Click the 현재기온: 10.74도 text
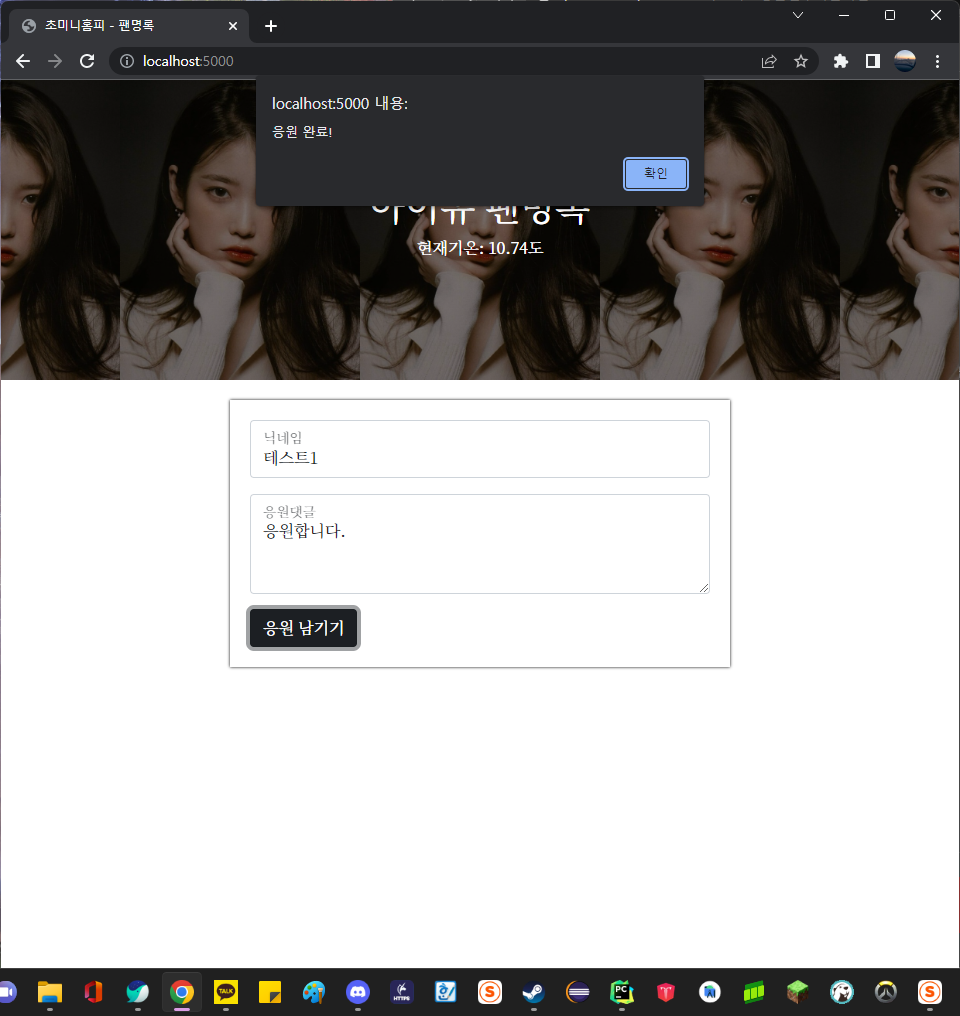 coord(480,248)
